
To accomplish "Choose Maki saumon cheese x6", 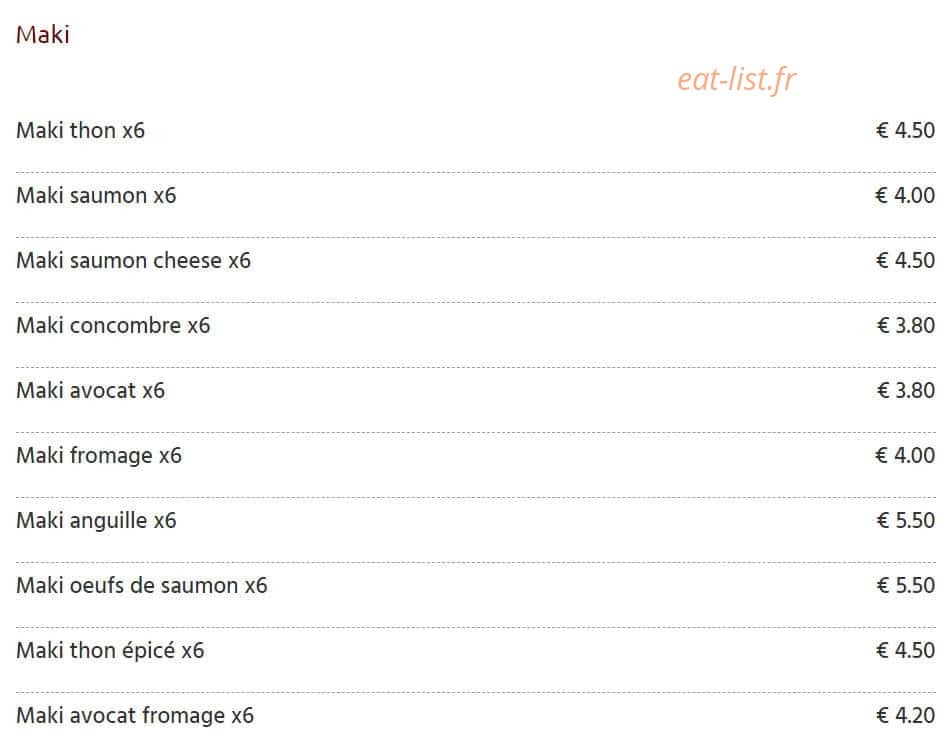I will [x=133, y=260].
